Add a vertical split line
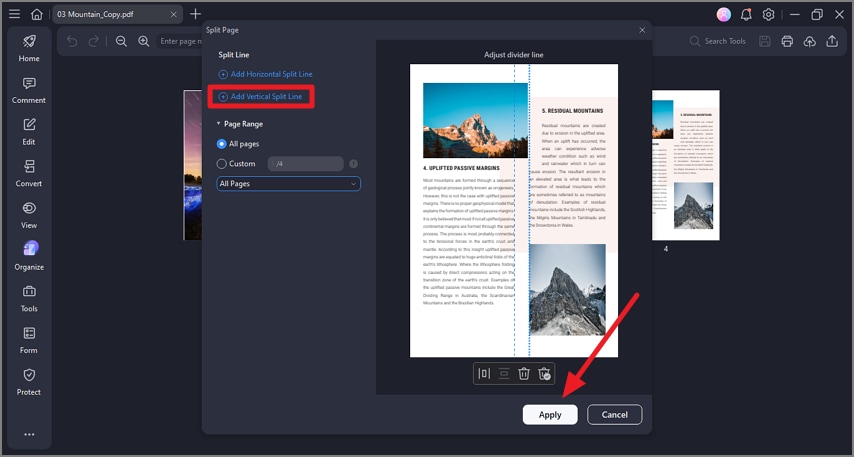The image size is (854, 457). pyautogui.click(x=260, y=96)
